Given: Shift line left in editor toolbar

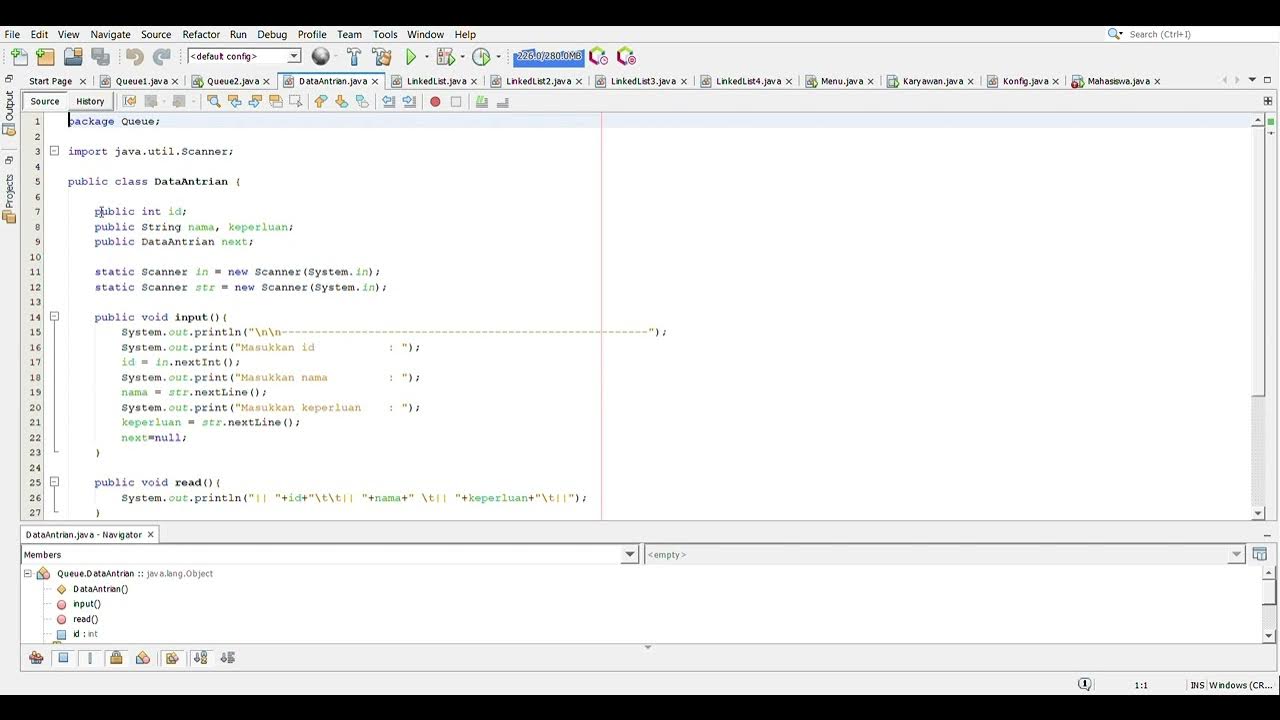Looking at the screenshot, I should pos(389,101).
